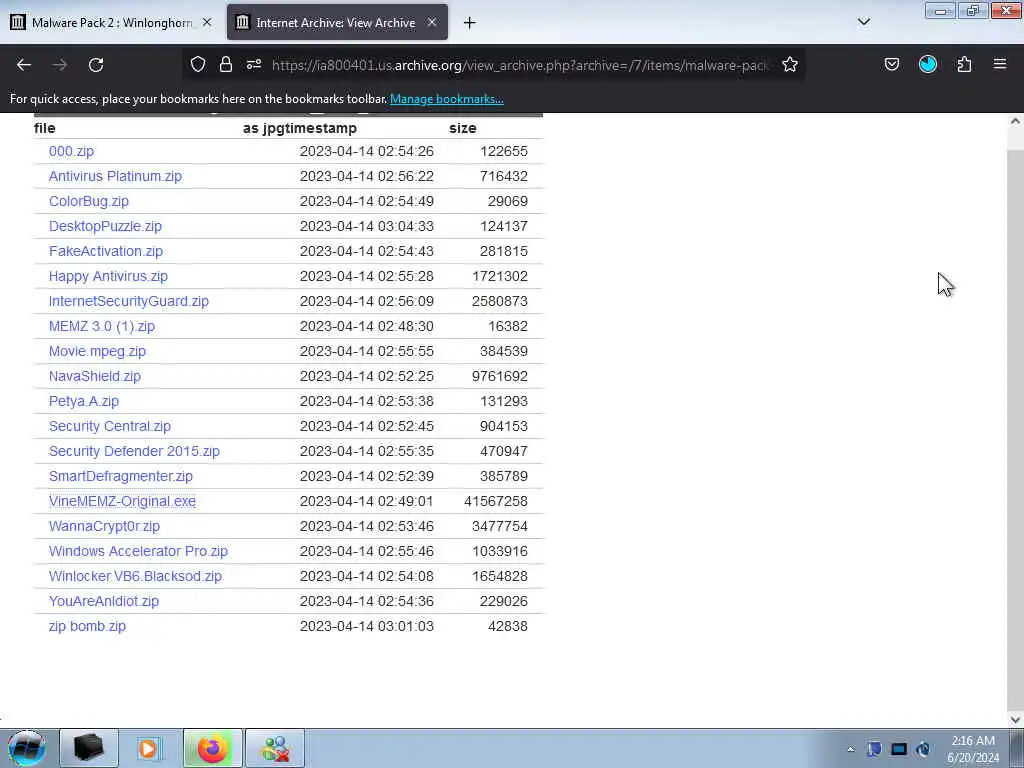
Task: Open the tracking protection shield icon
Action: [198, 64]
